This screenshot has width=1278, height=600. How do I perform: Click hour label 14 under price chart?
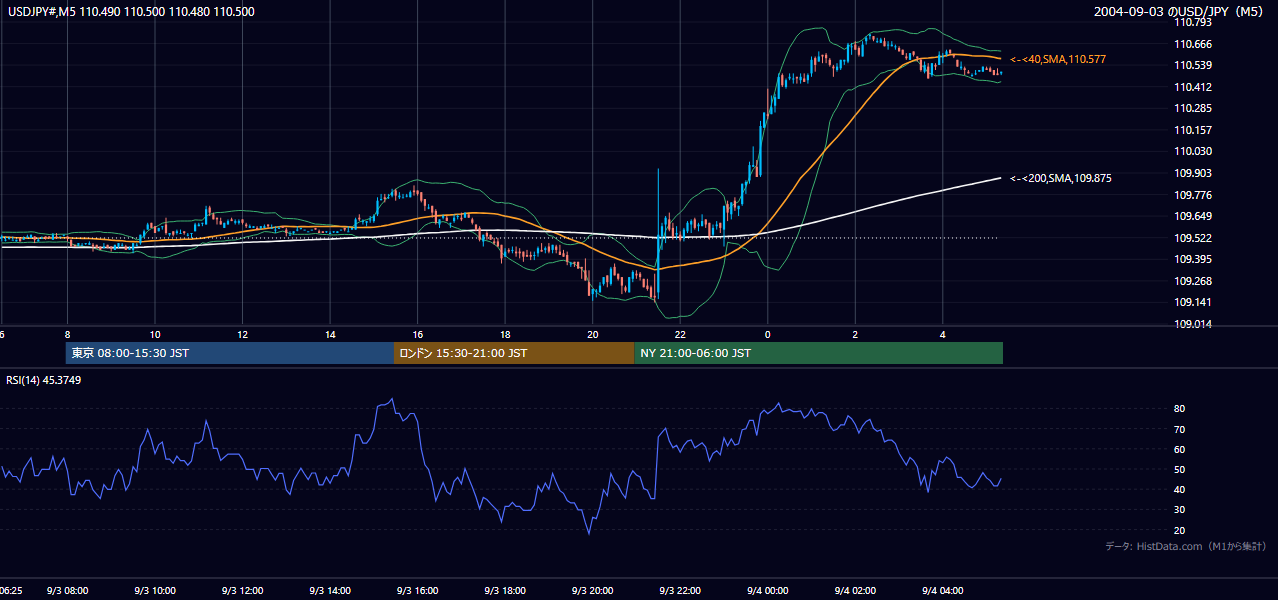tap(330, 335)
